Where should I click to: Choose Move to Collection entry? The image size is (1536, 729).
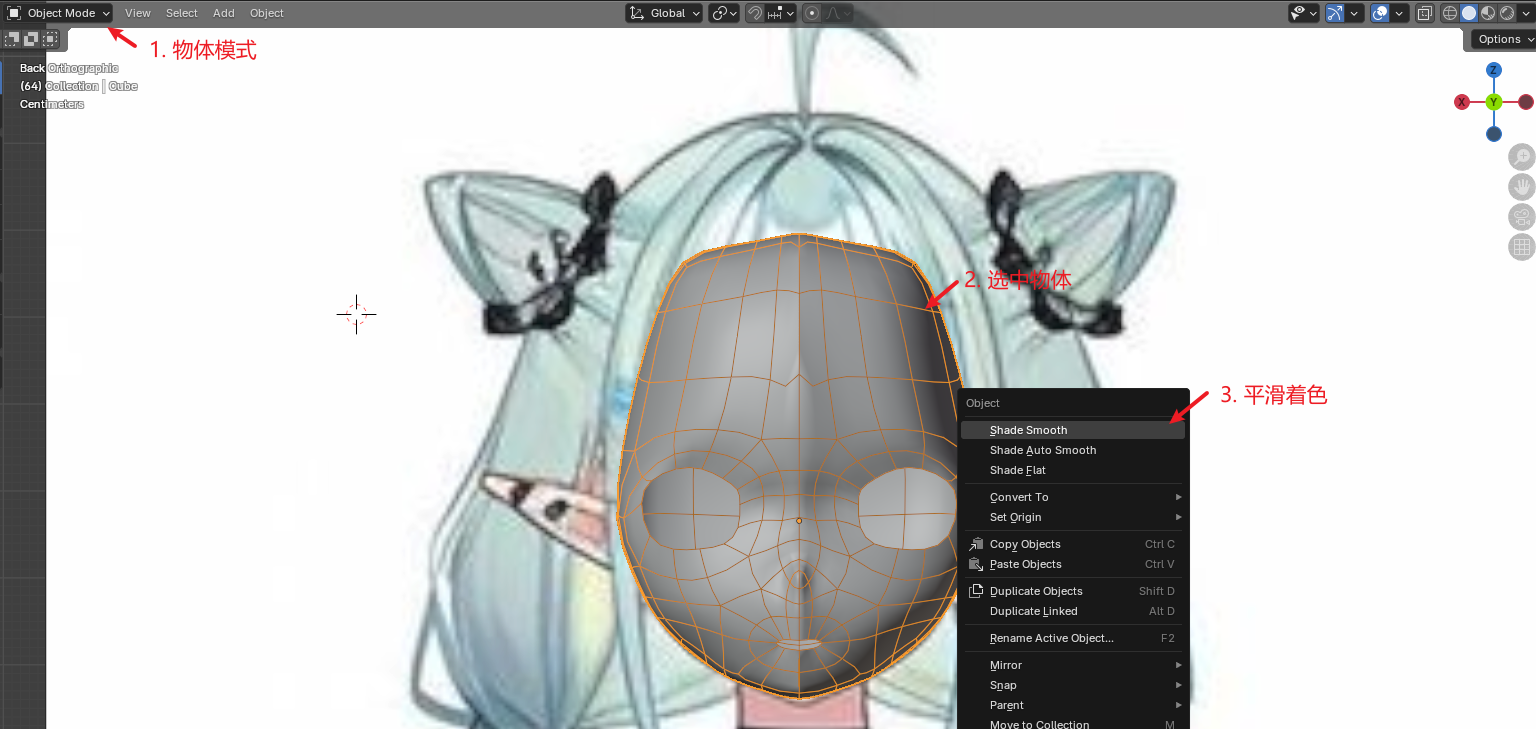point(1072,724)
